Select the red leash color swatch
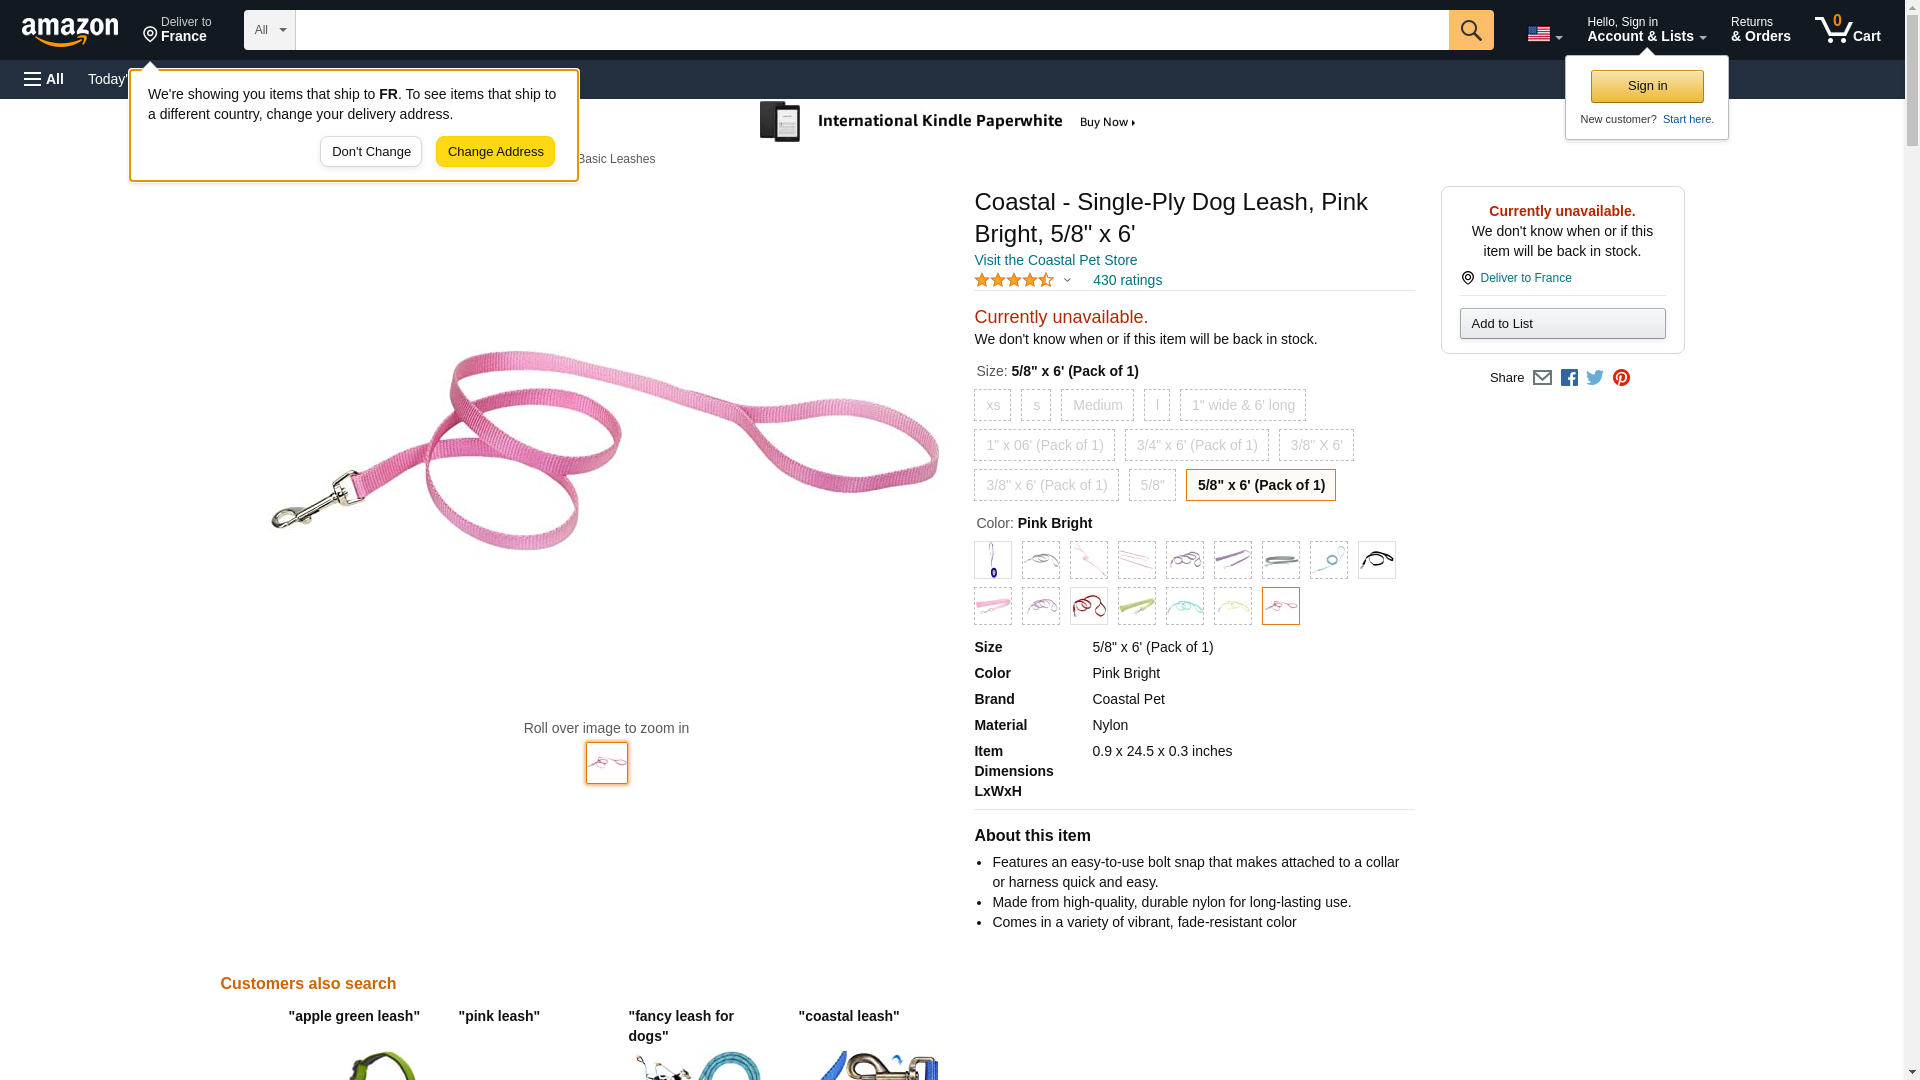This screenshot has width=1920, height=1080. tap(1088, 606)
